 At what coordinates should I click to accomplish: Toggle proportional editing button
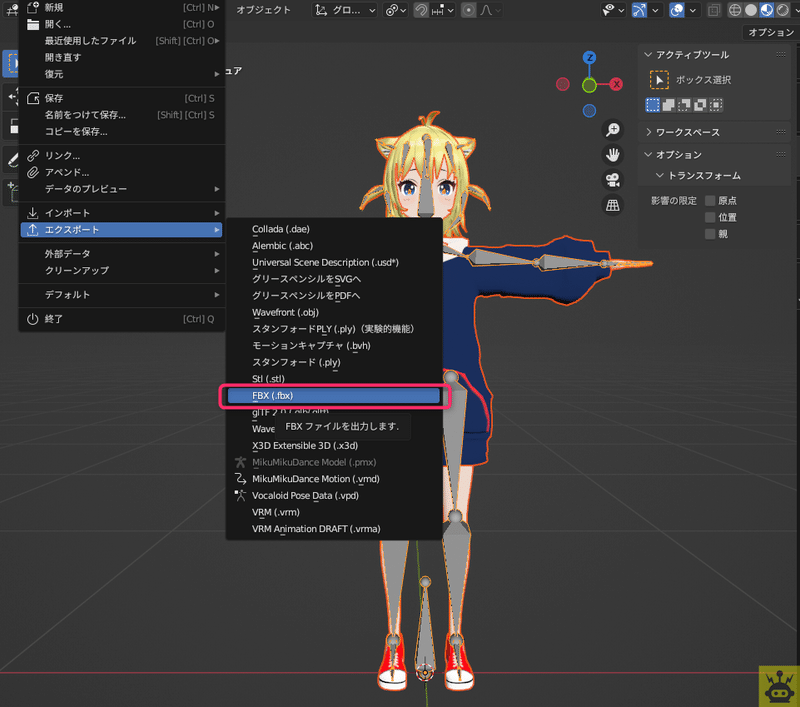pyautogui.click(x=468, y=10)
